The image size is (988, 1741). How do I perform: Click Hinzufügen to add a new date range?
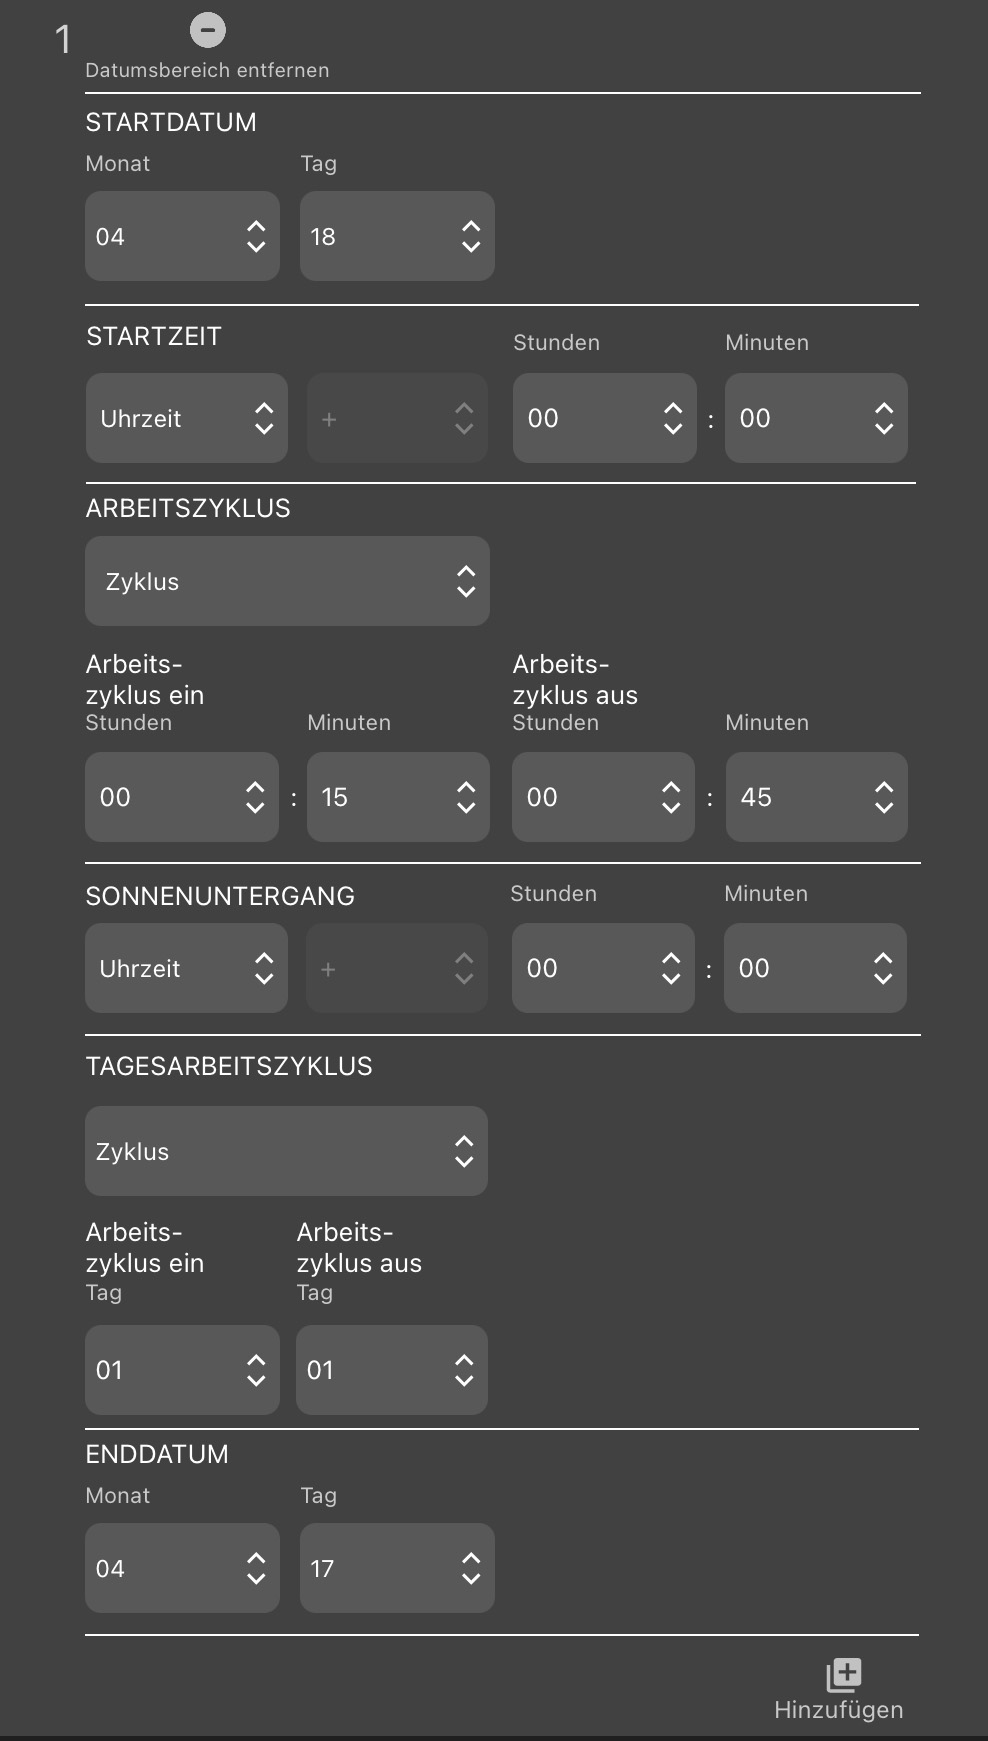pos(837,1709)
